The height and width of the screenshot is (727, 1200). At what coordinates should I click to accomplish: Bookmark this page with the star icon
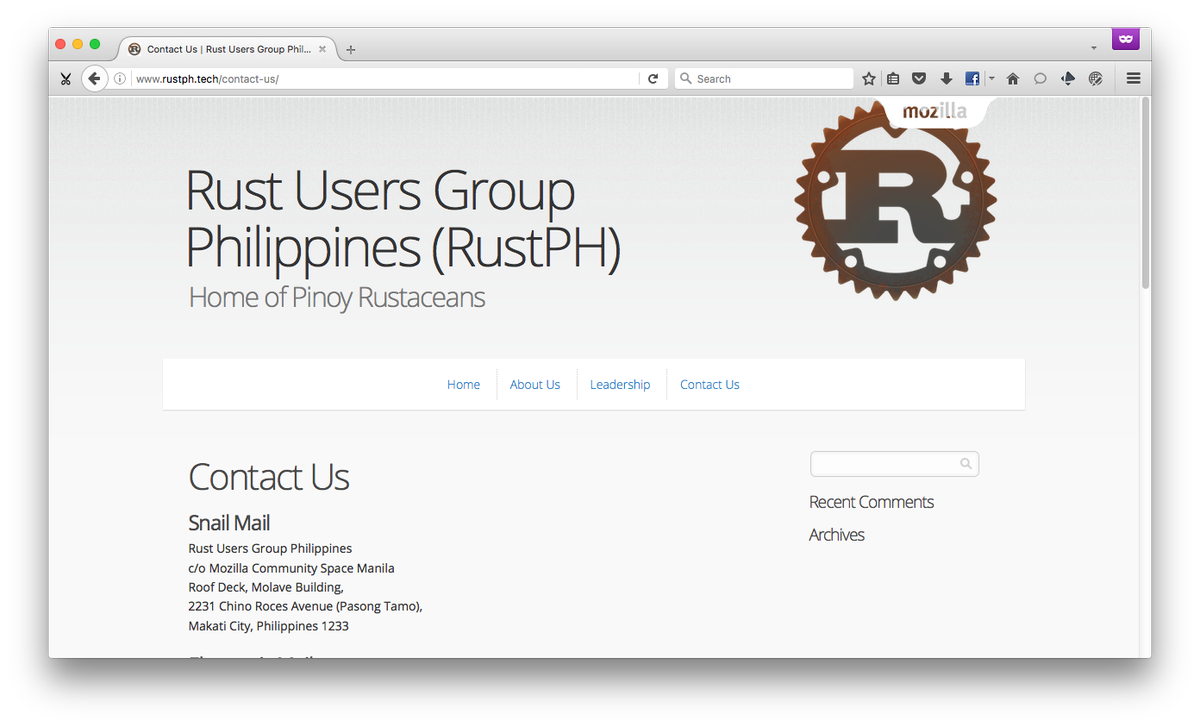(868, 78)
